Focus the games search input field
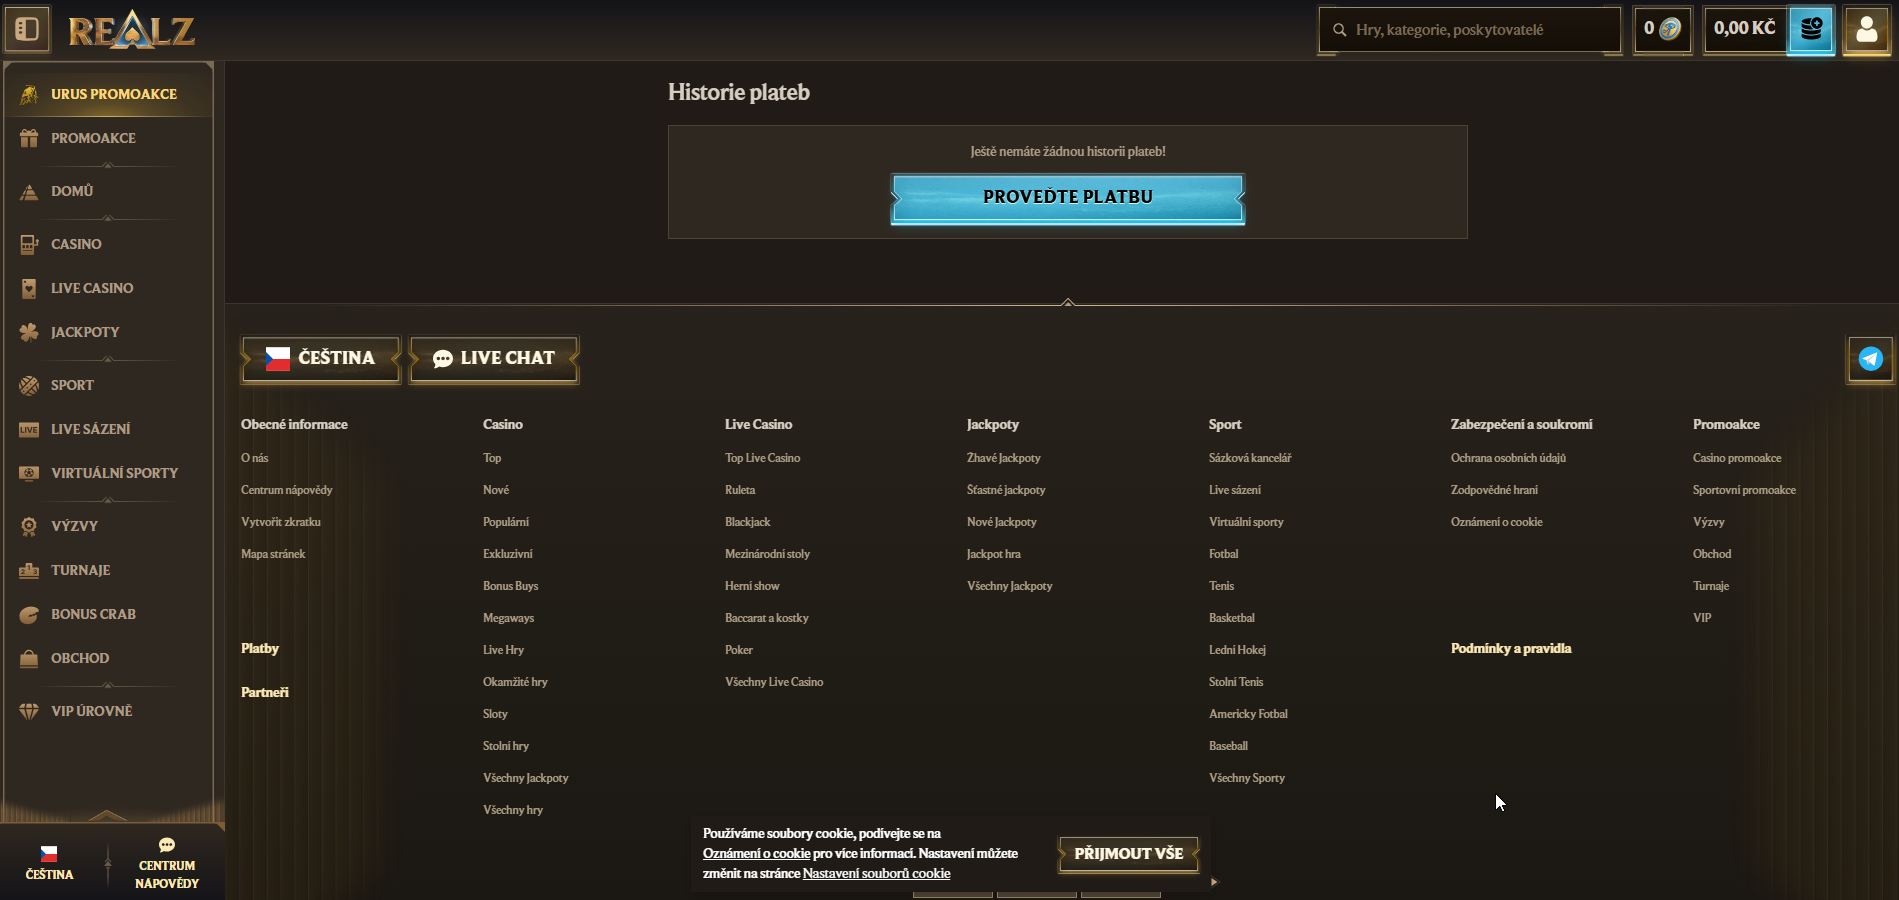Image resolution: width=1899 pixels, height=900 pixels. tap(1470, 30)
